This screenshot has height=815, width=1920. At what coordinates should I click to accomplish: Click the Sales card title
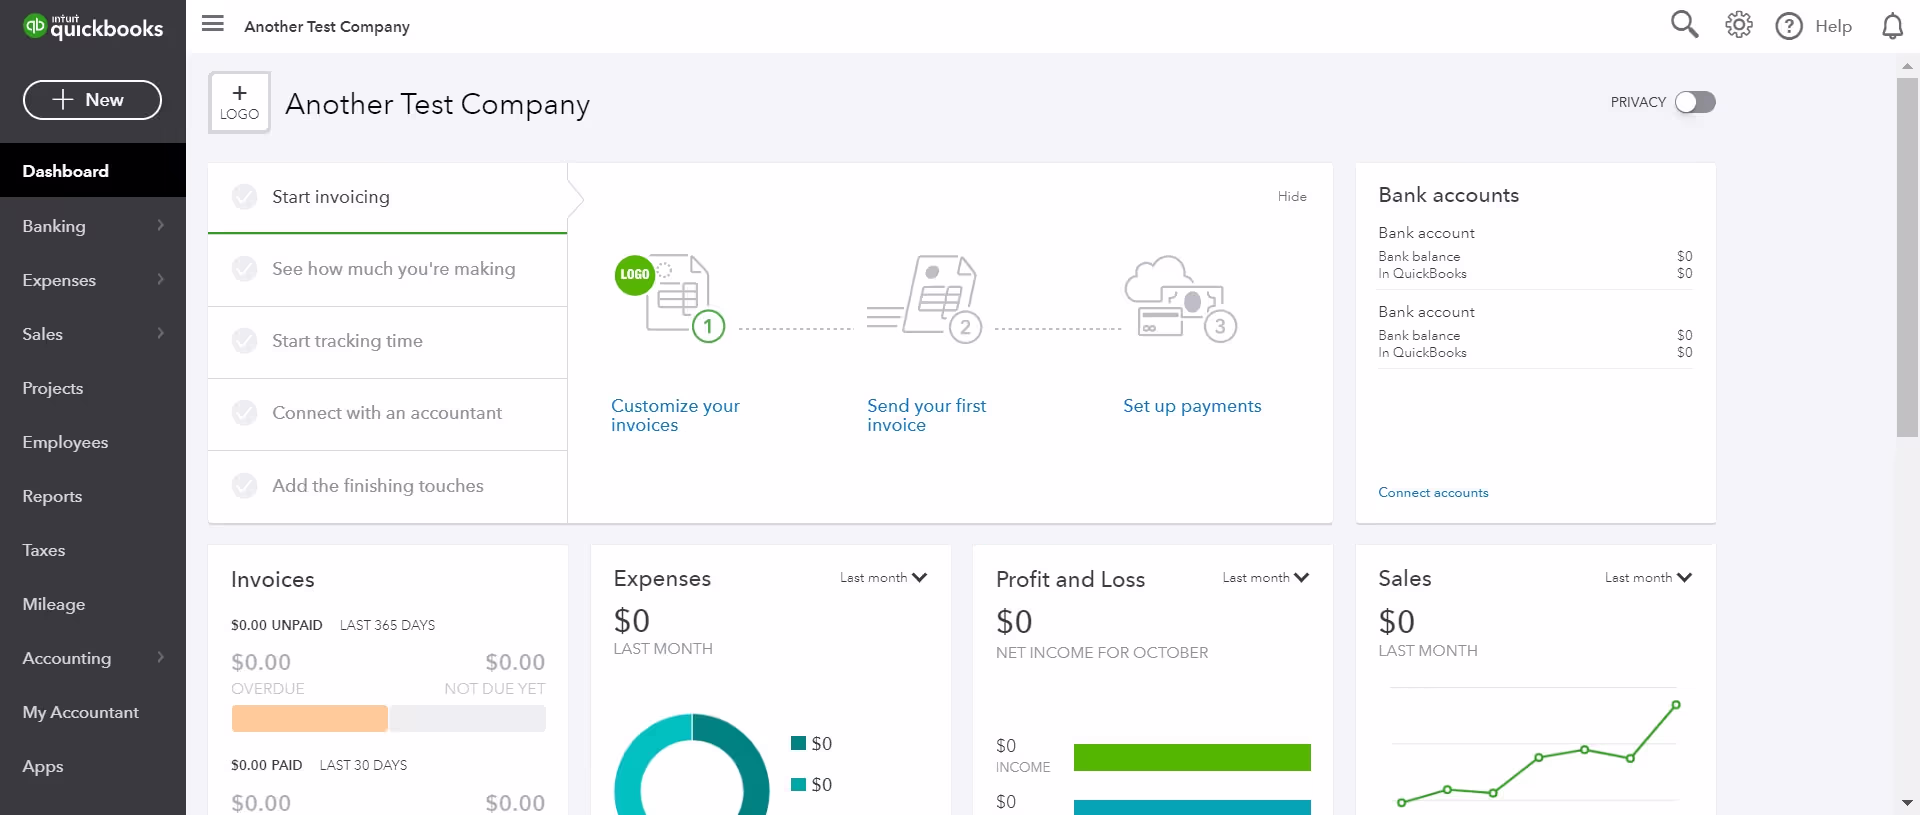tap(1405, 578)
